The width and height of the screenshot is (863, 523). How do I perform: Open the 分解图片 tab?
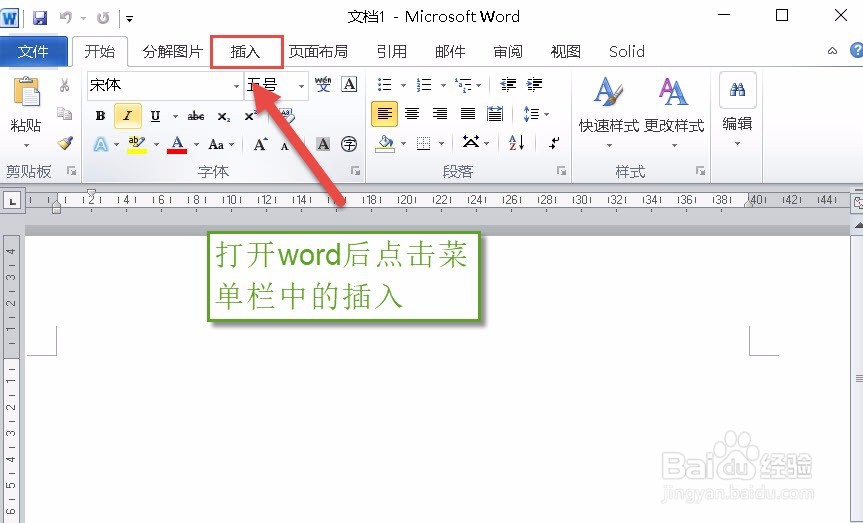pyautogui.click(x=173, y=52)
